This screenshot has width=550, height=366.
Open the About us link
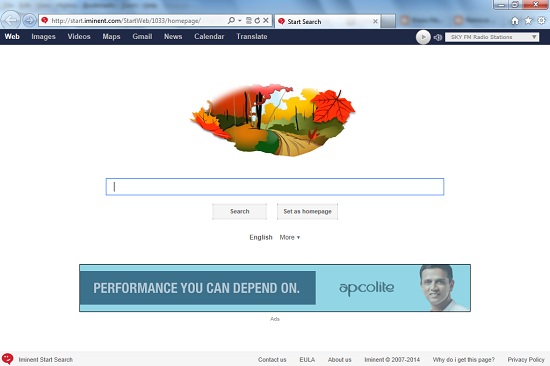(x=340, y=360)
